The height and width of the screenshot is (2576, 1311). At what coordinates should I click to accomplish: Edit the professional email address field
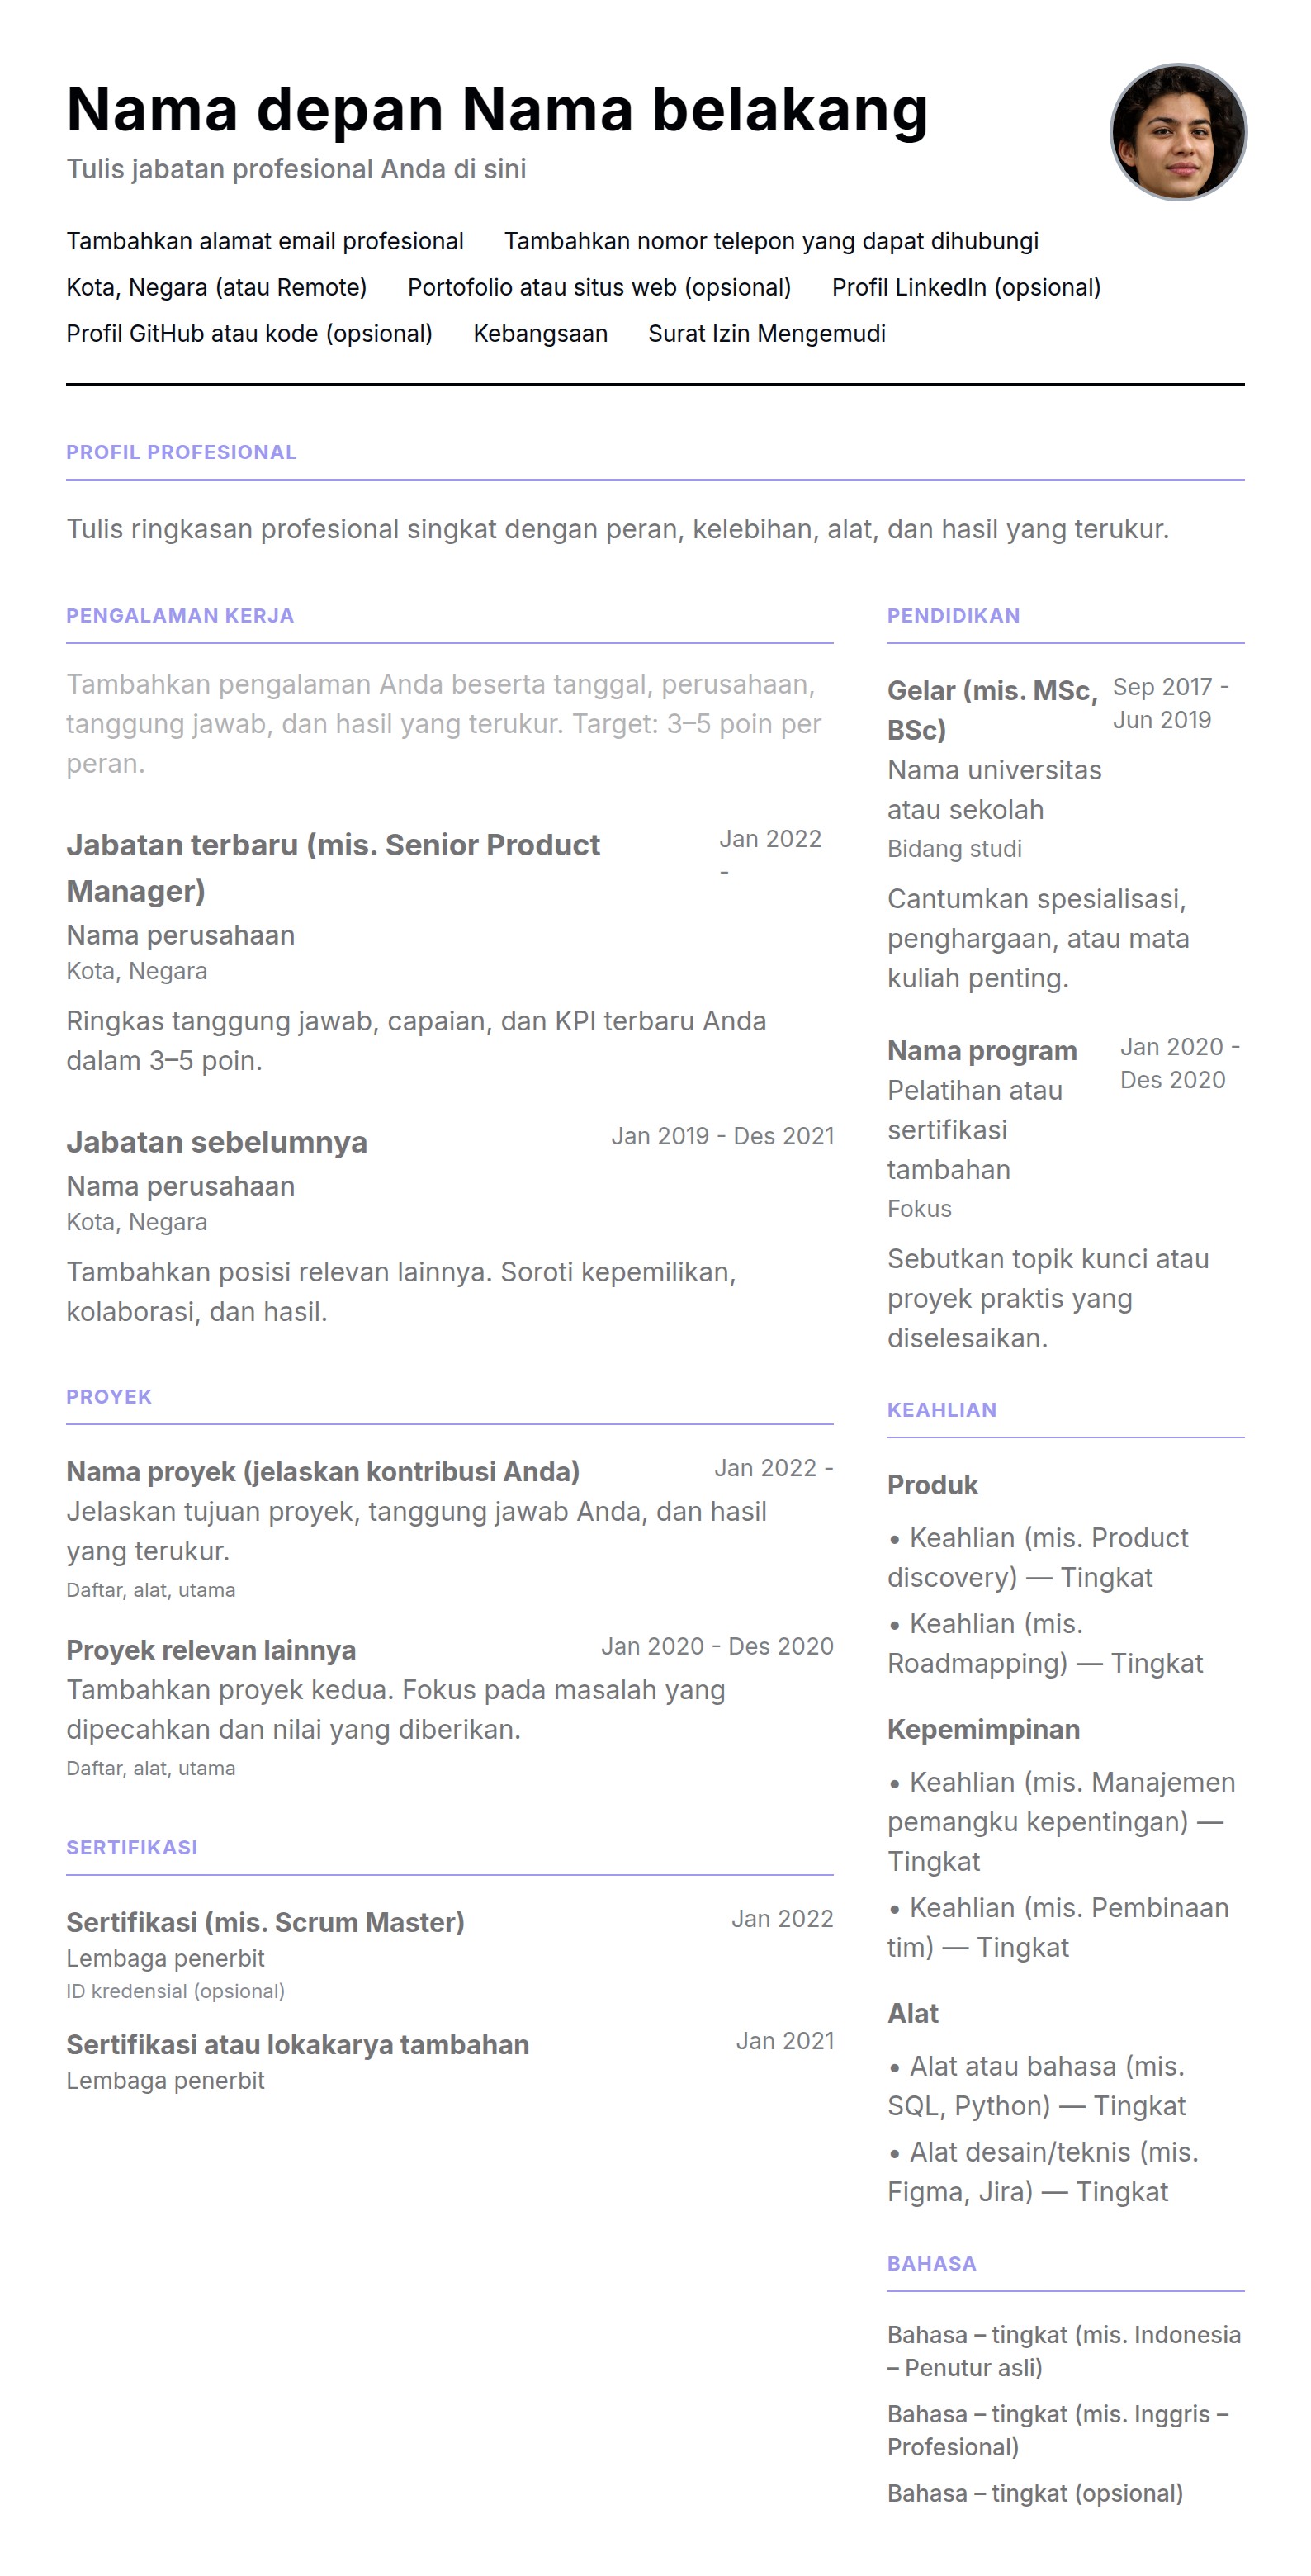click(x=265, y=241)
